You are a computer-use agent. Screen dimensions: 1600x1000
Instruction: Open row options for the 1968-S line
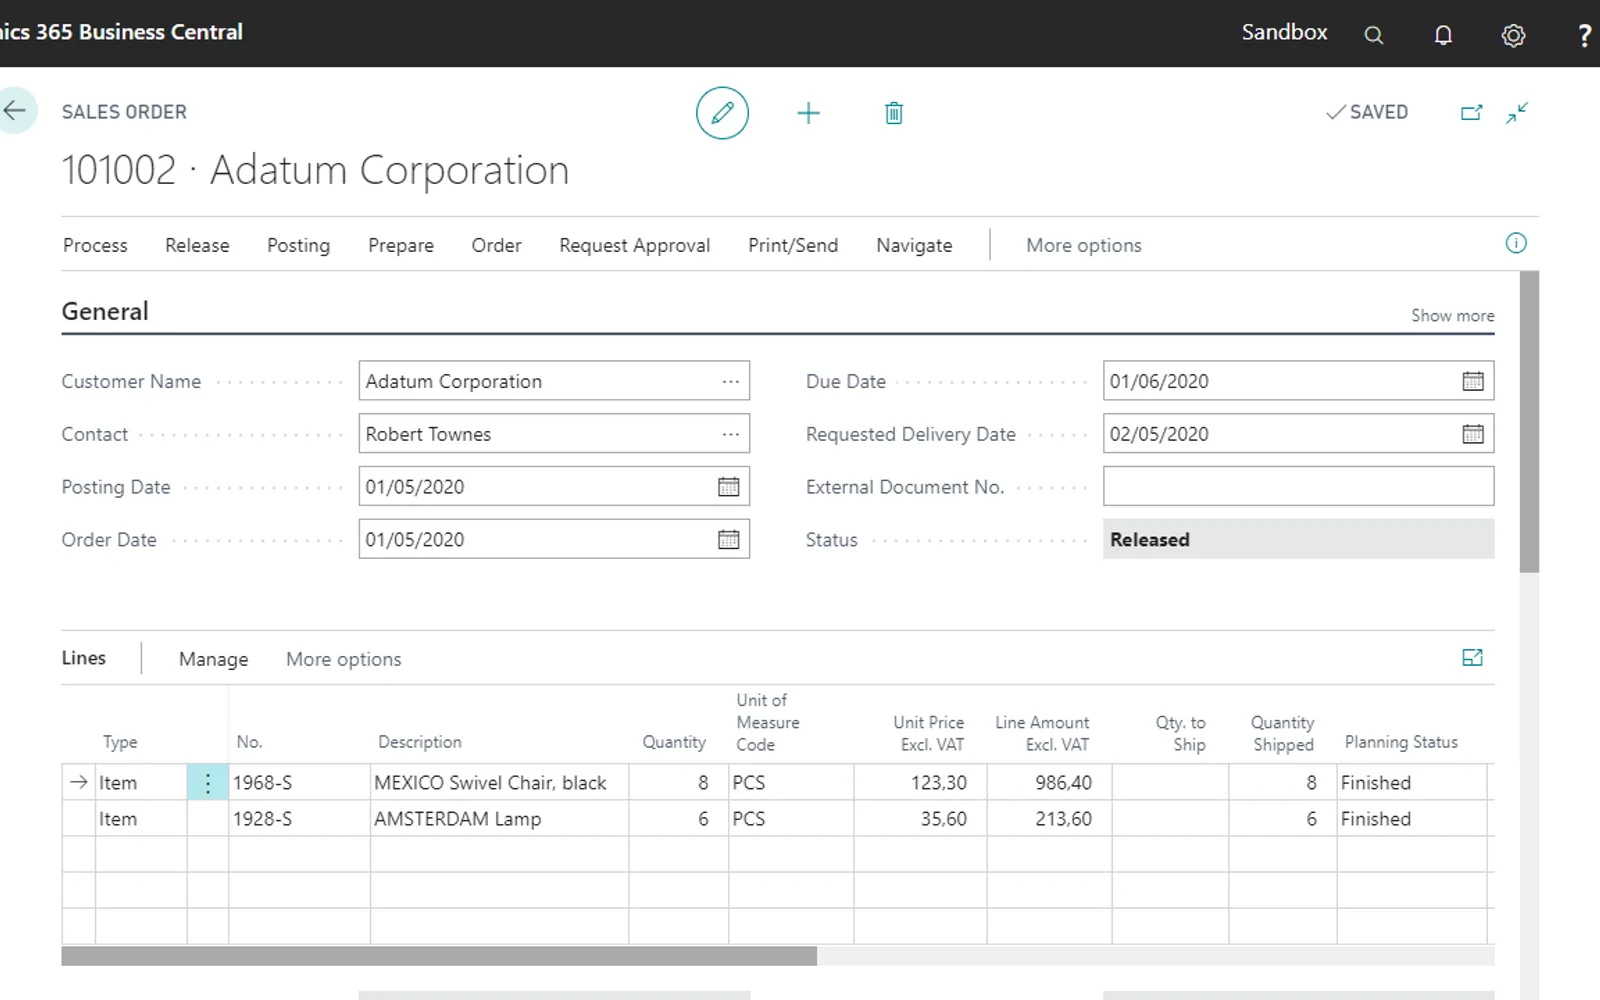(x=208, y=783)
